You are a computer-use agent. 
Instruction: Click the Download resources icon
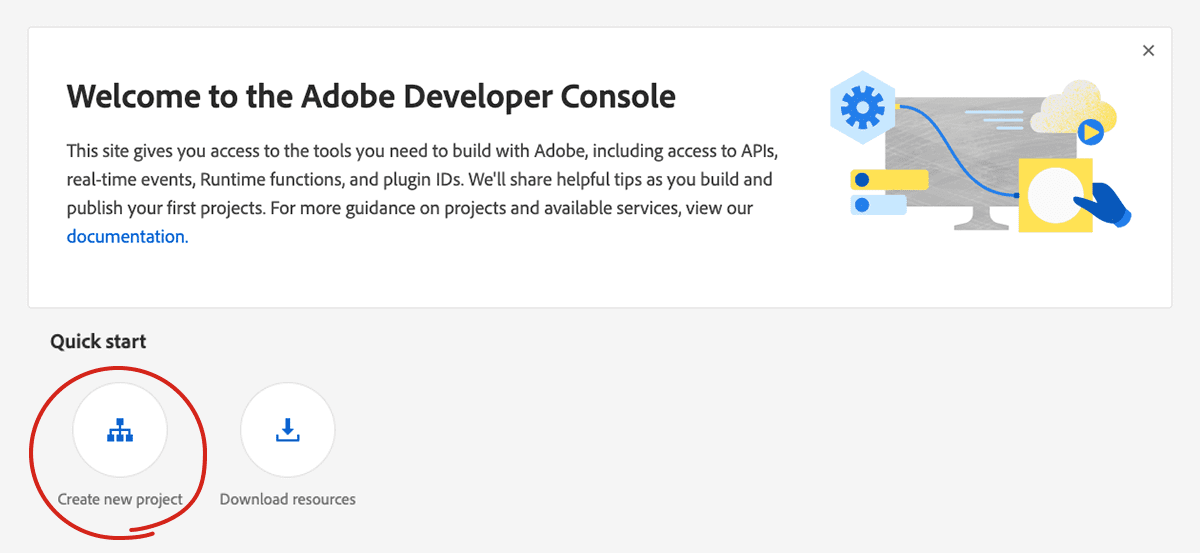(x=288, y=430)
